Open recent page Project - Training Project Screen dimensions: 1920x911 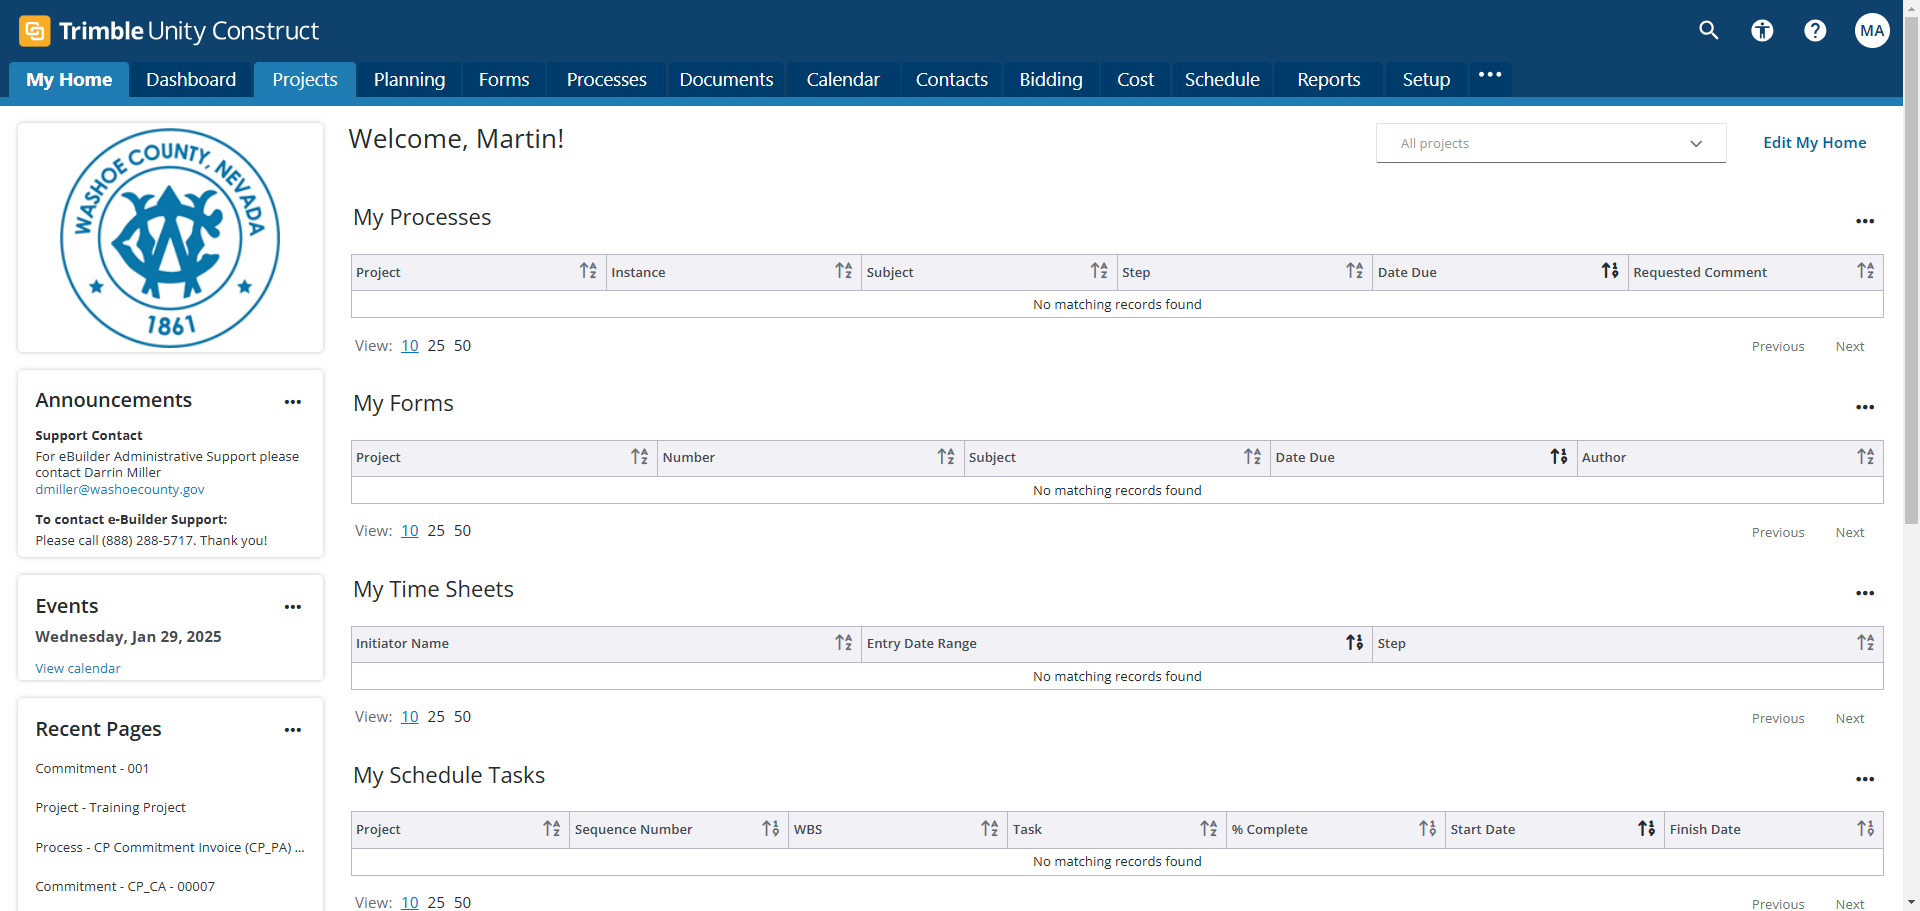click(x=110, y=808)
